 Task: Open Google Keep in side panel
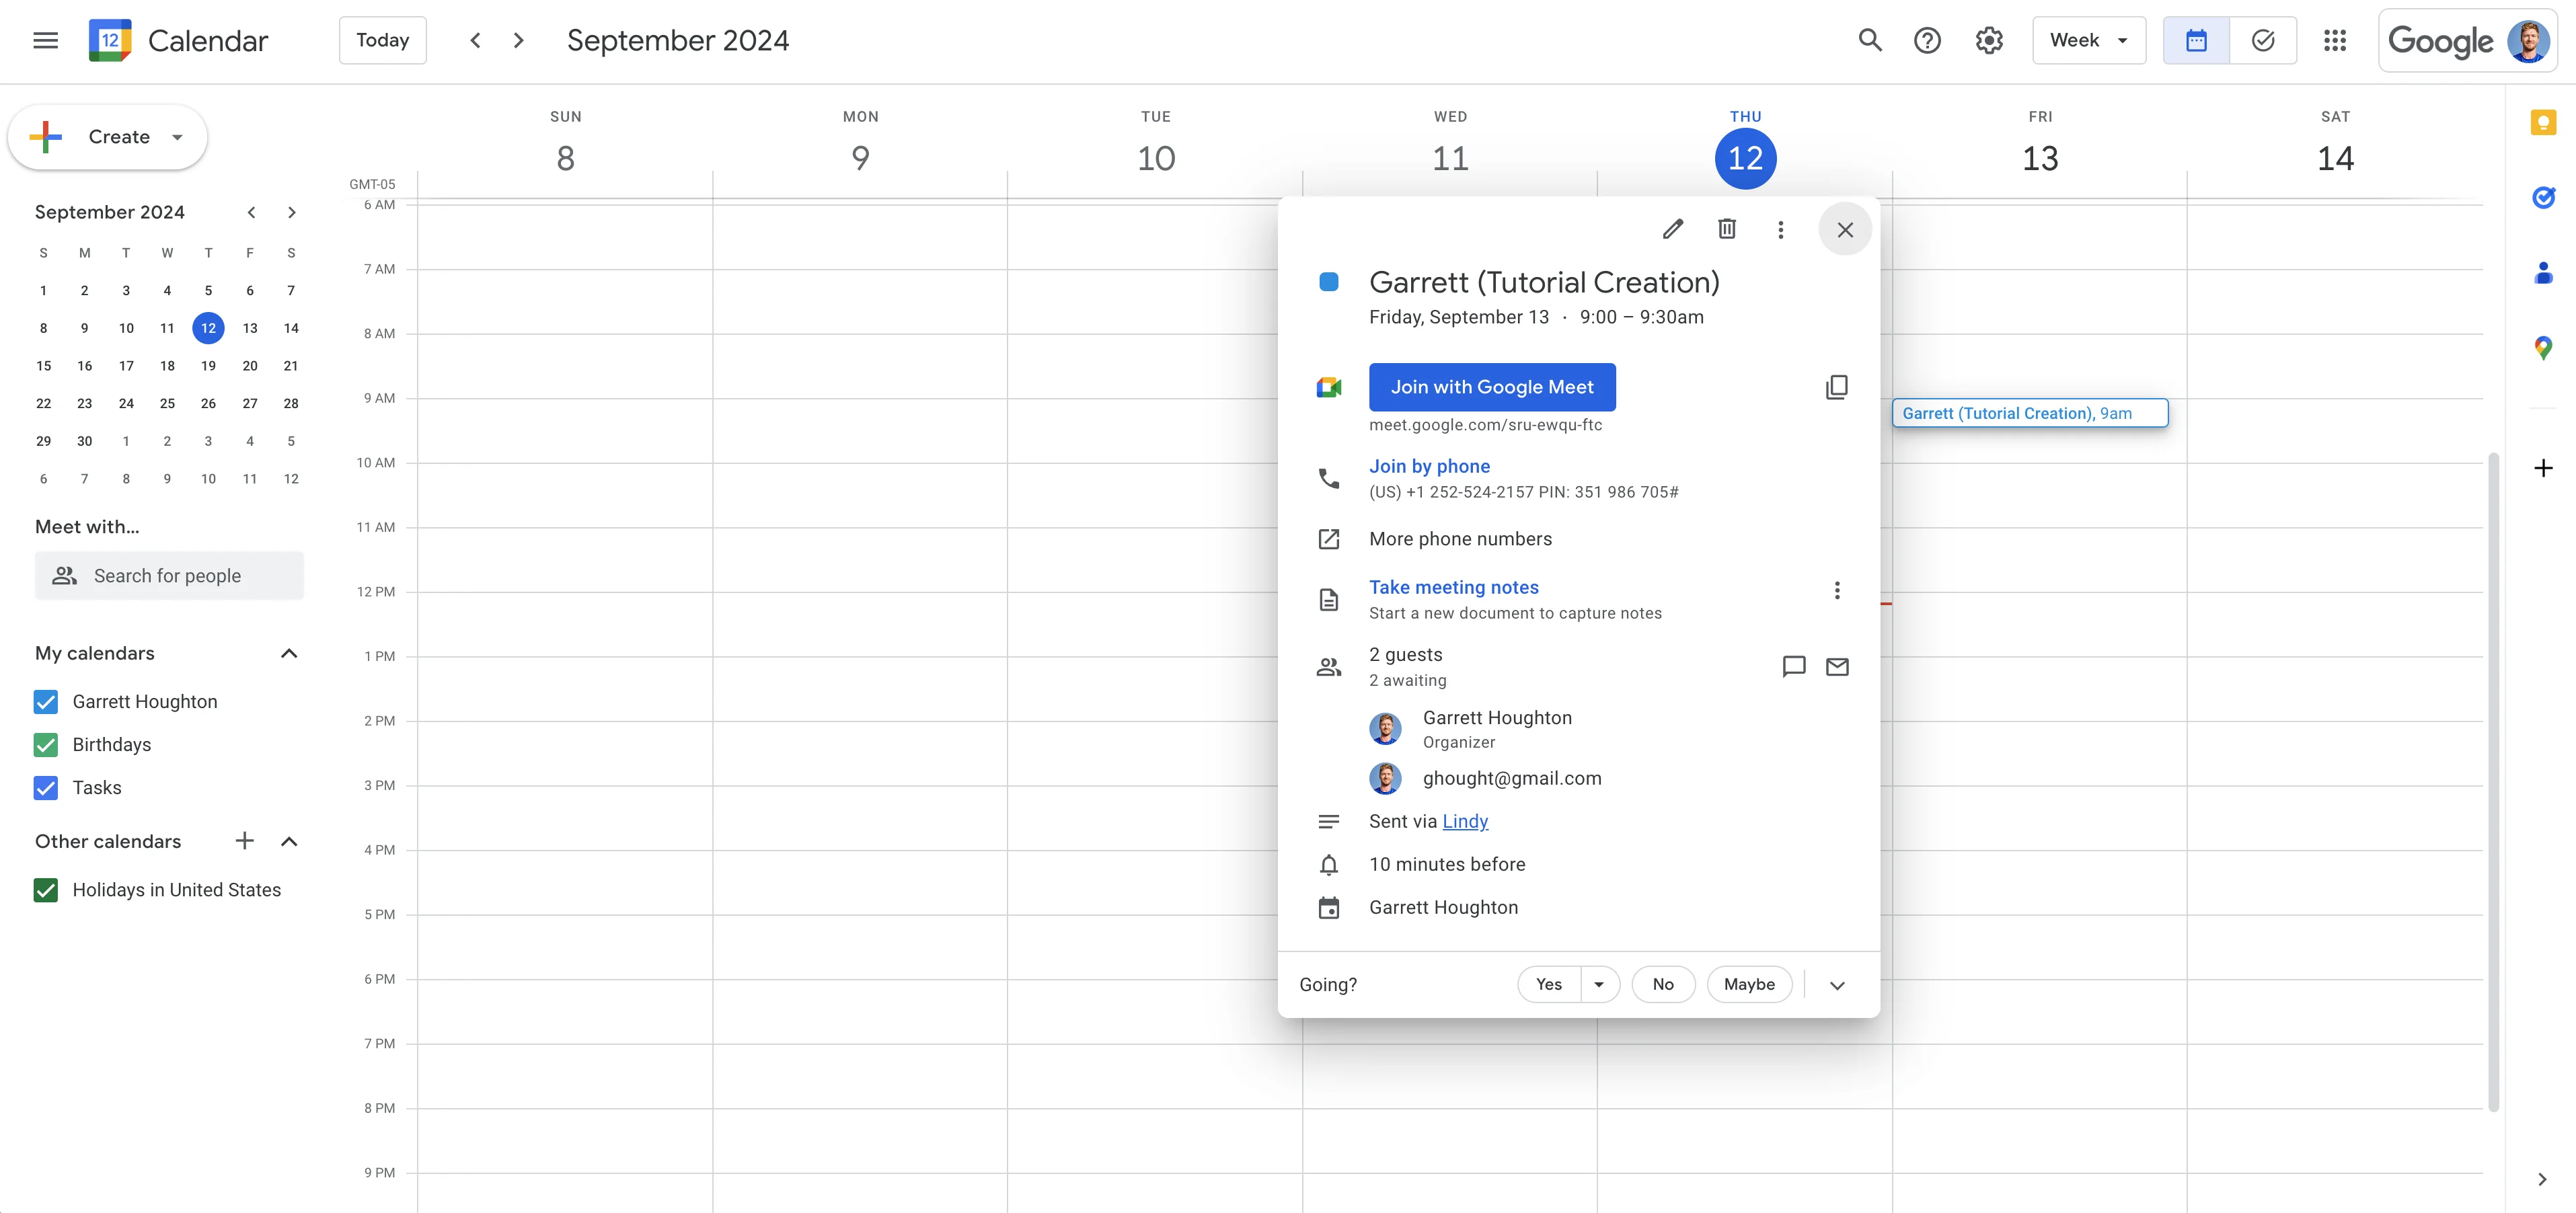pos(2542,123)
